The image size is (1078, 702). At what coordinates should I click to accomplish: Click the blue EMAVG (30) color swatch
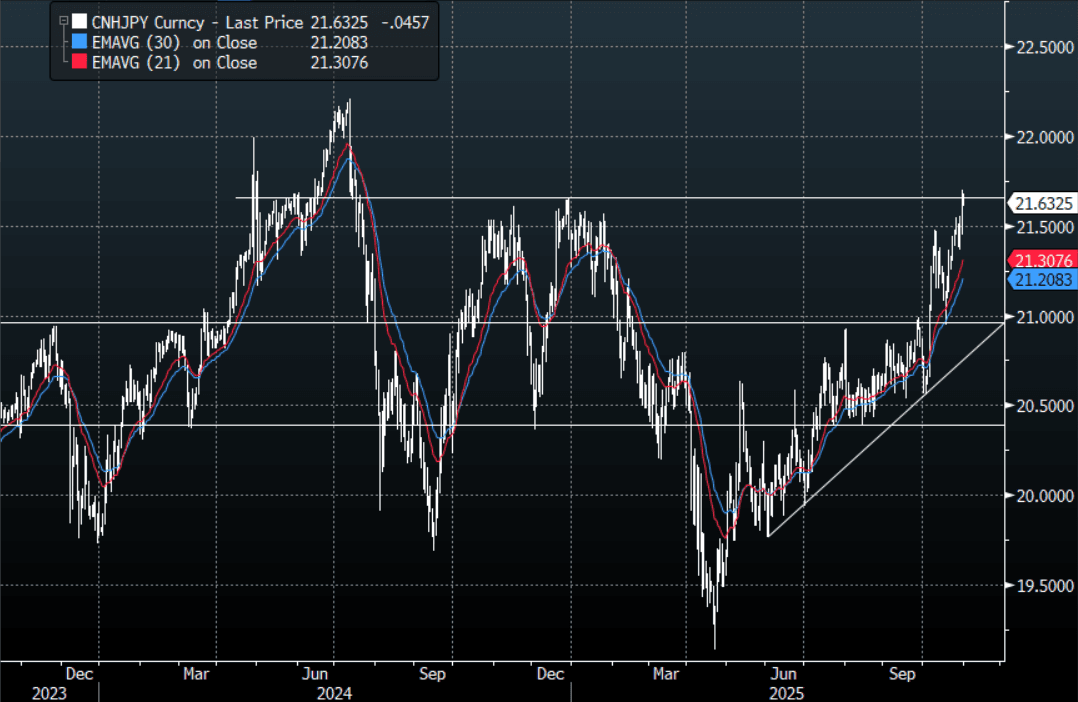(79, 42)
